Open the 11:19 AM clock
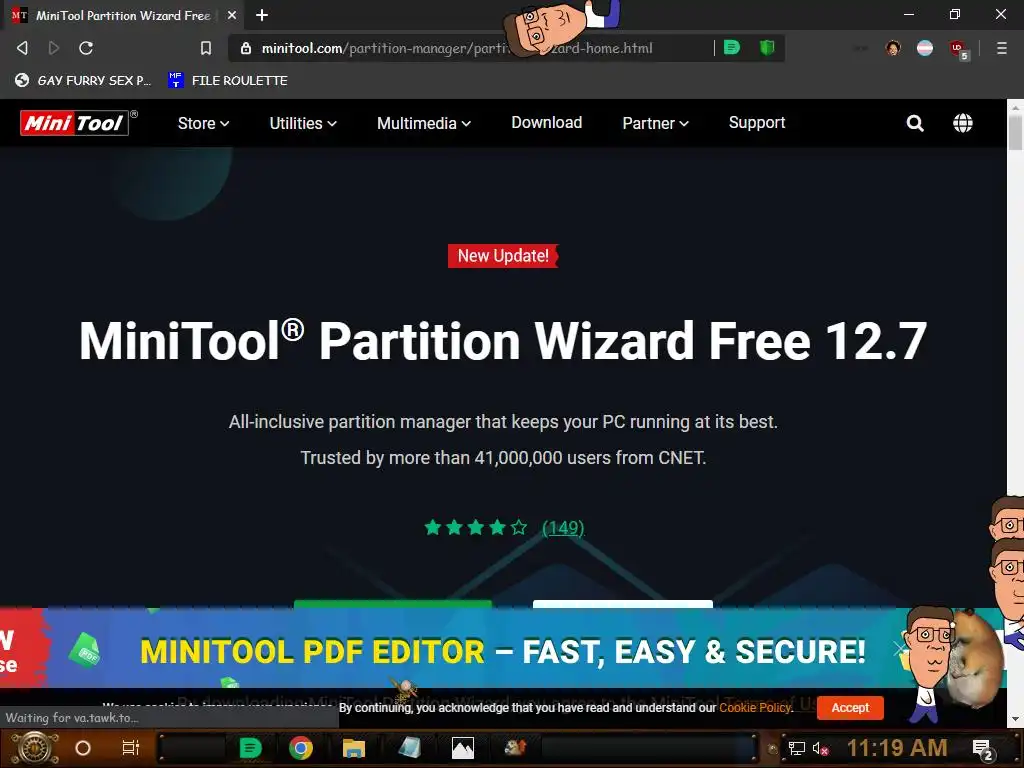Screen dimensions: 1024x768 897,748
